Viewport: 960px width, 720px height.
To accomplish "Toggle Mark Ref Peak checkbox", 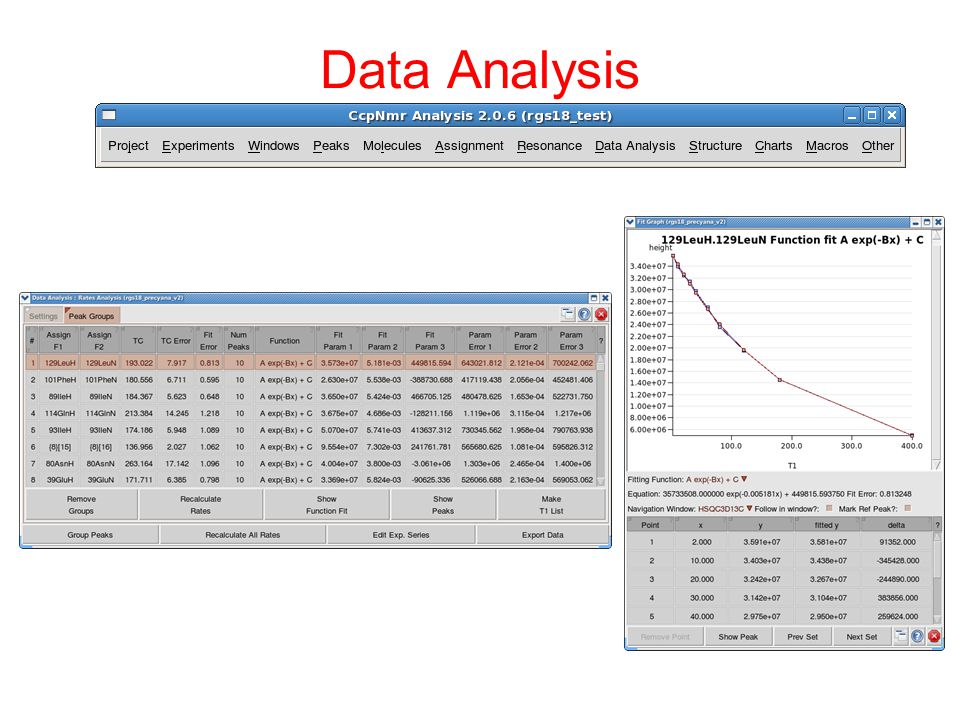I will click(907, 508).
